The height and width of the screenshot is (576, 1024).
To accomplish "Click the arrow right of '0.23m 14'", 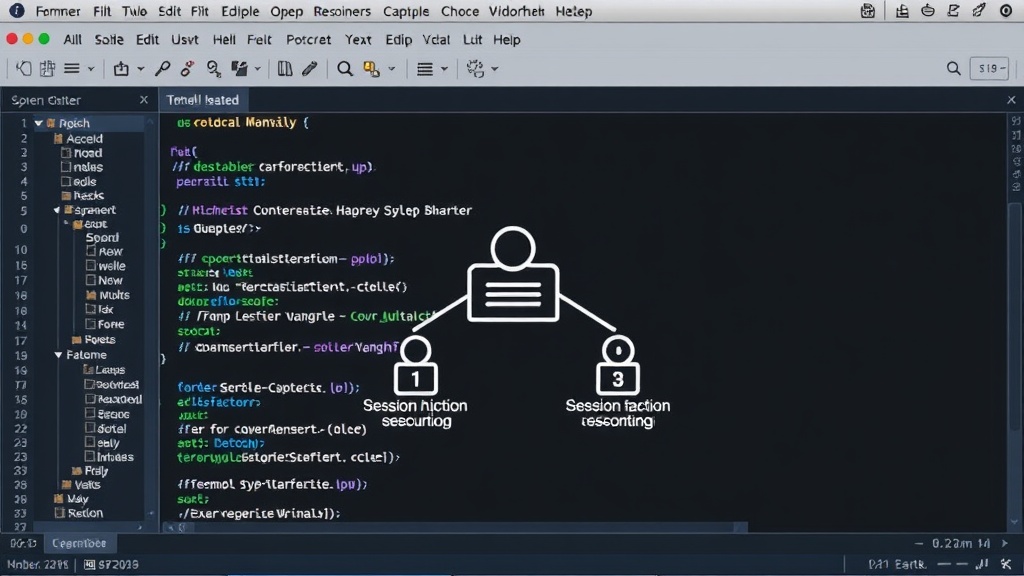I will coord(1004,543).
